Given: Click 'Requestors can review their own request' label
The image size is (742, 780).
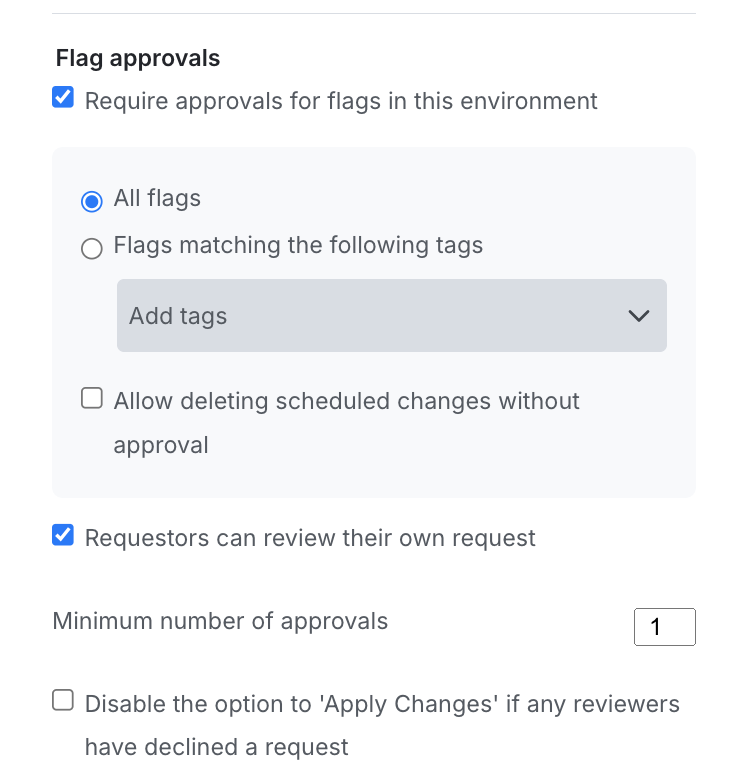Looking at the screenshot, I should tap(310, 538).
